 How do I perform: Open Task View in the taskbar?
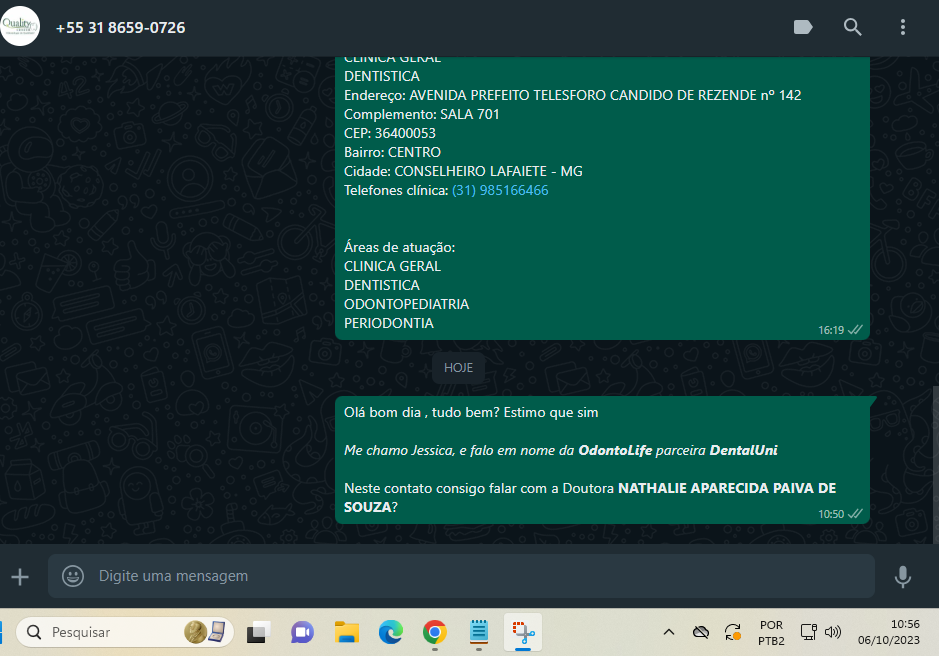pyautogui.click(x=258, y=632)
